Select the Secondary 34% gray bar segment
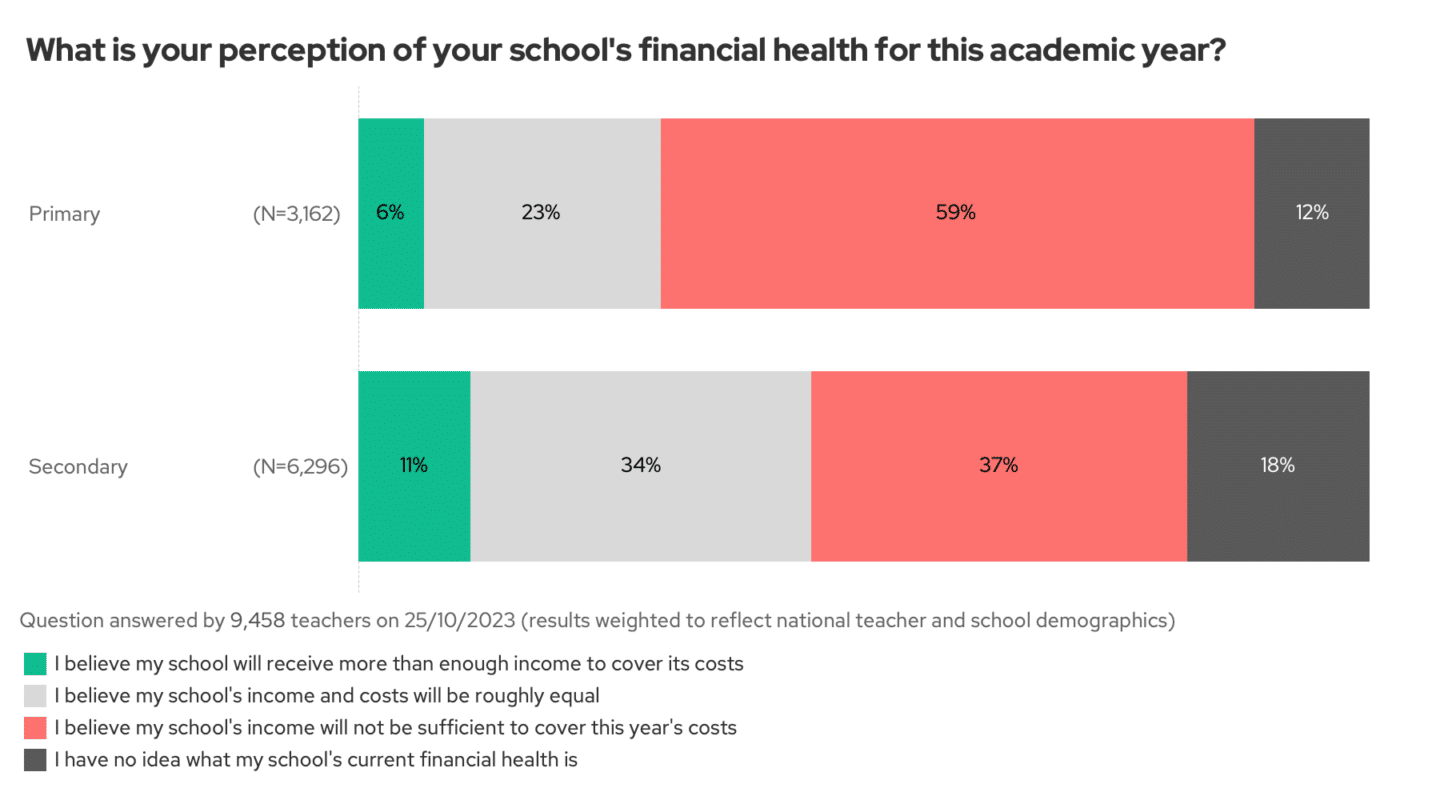 point(640,466)
